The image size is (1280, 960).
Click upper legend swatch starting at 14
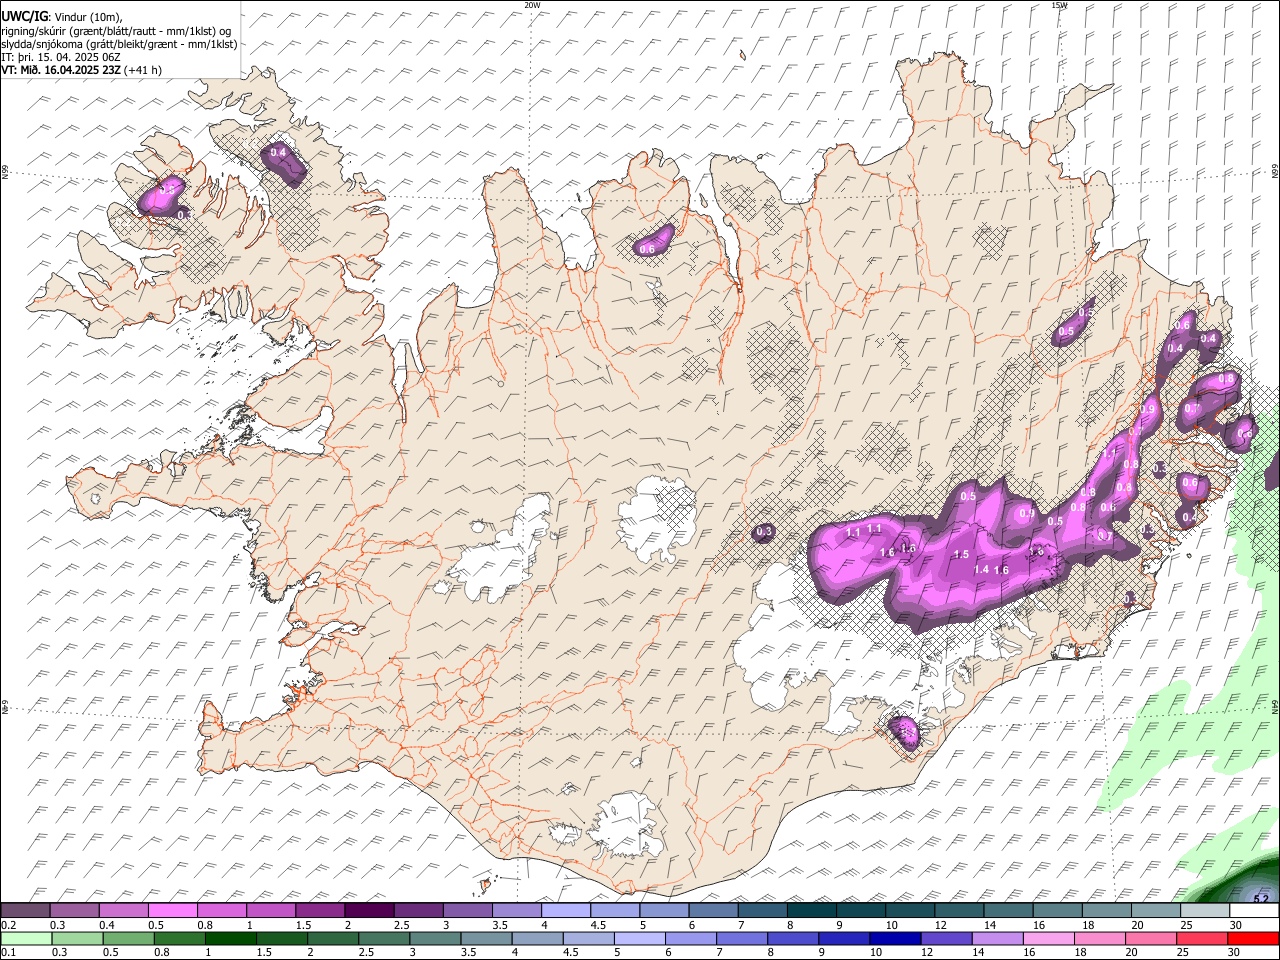pyautogui.click(x=1006, y=911)
